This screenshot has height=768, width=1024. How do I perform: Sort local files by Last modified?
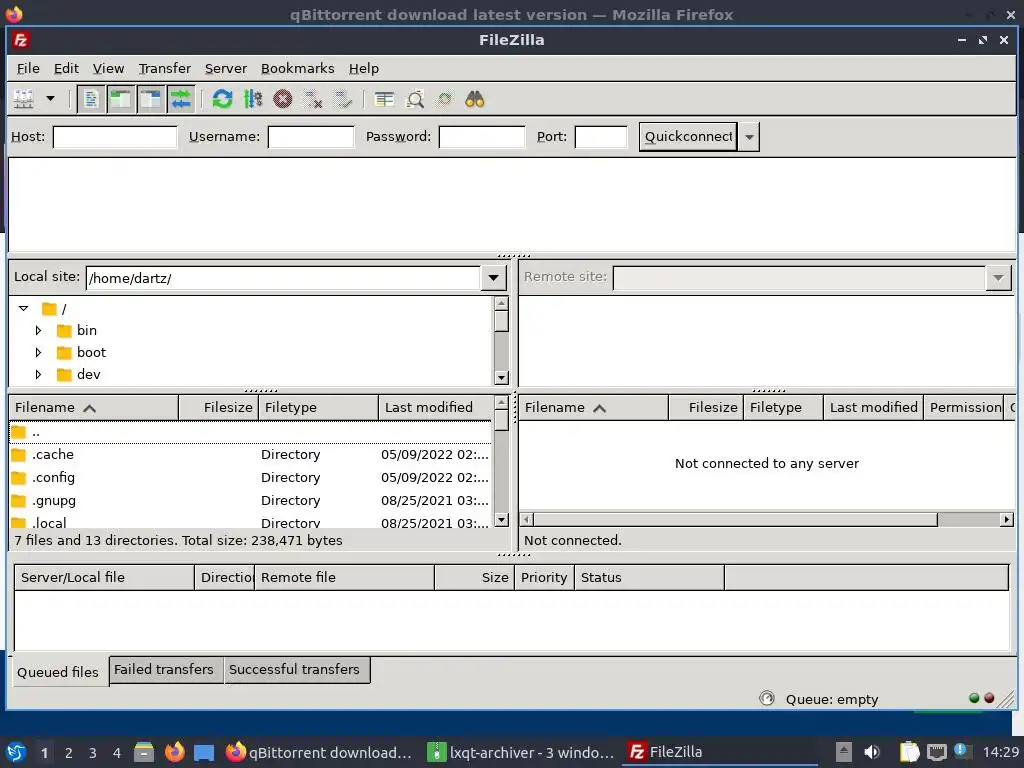[x=436, y=408]
